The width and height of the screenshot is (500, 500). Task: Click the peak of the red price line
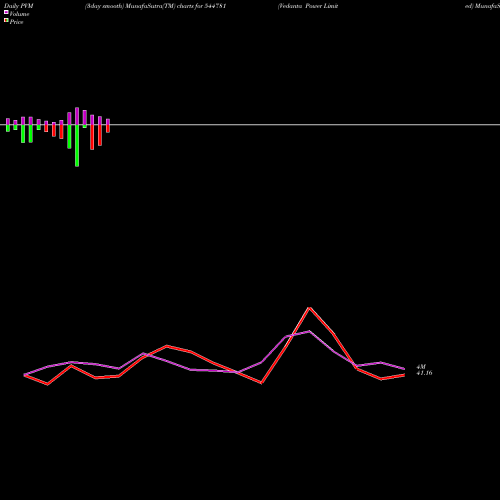click(310, 308)
